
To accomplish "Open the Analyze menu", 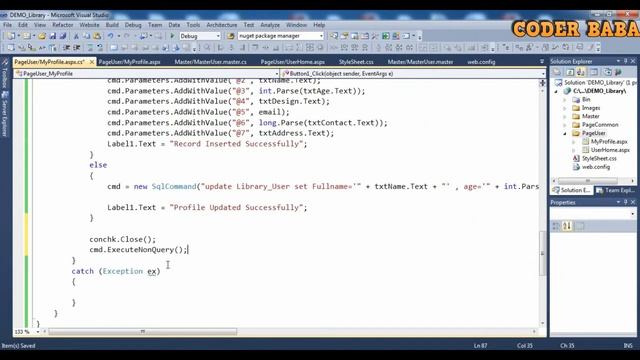I will click(x=270, y=25).
